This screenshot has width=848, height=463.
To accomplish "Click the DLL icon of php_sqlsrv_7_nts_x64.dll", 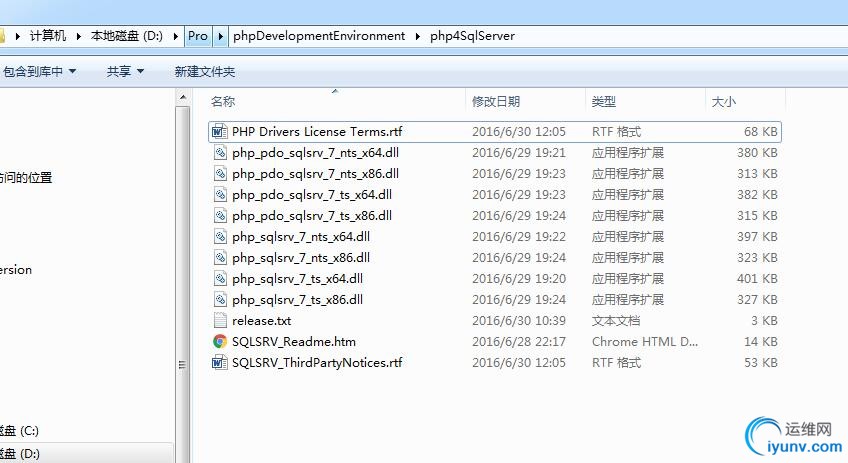I will point(220,236).
